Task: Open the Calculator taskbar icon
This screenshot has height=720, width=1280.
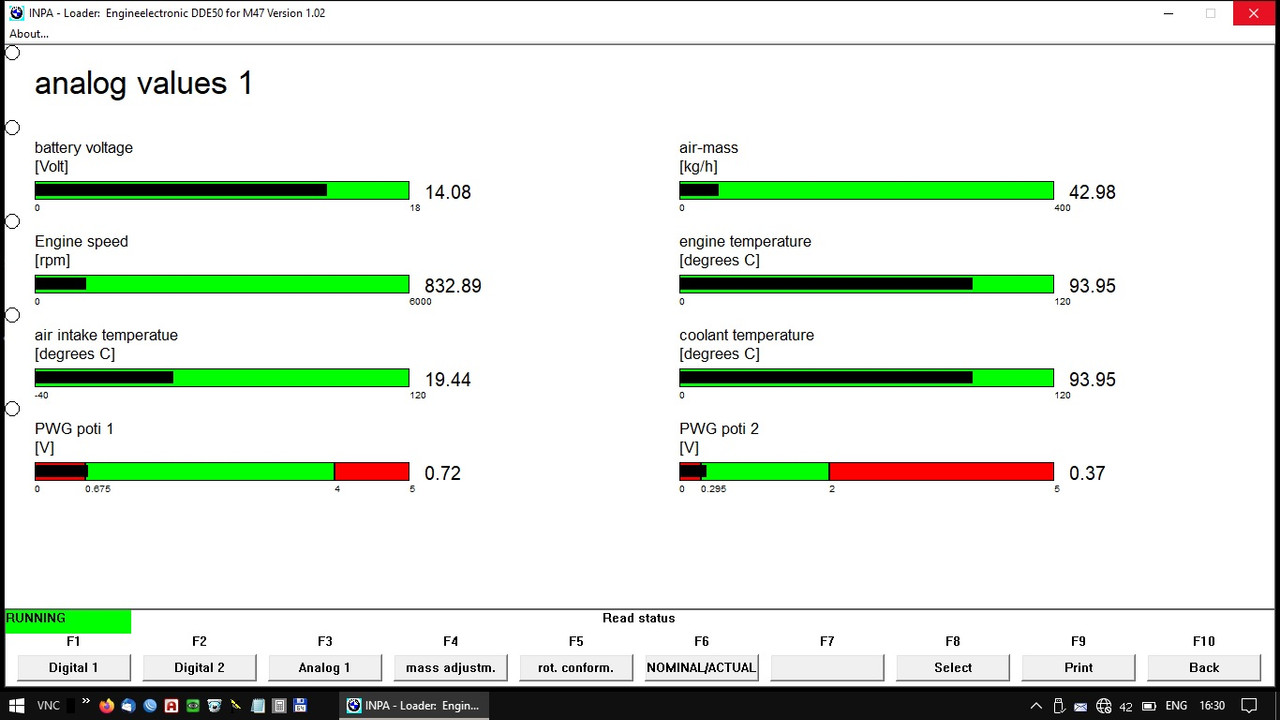Action: 279,706
